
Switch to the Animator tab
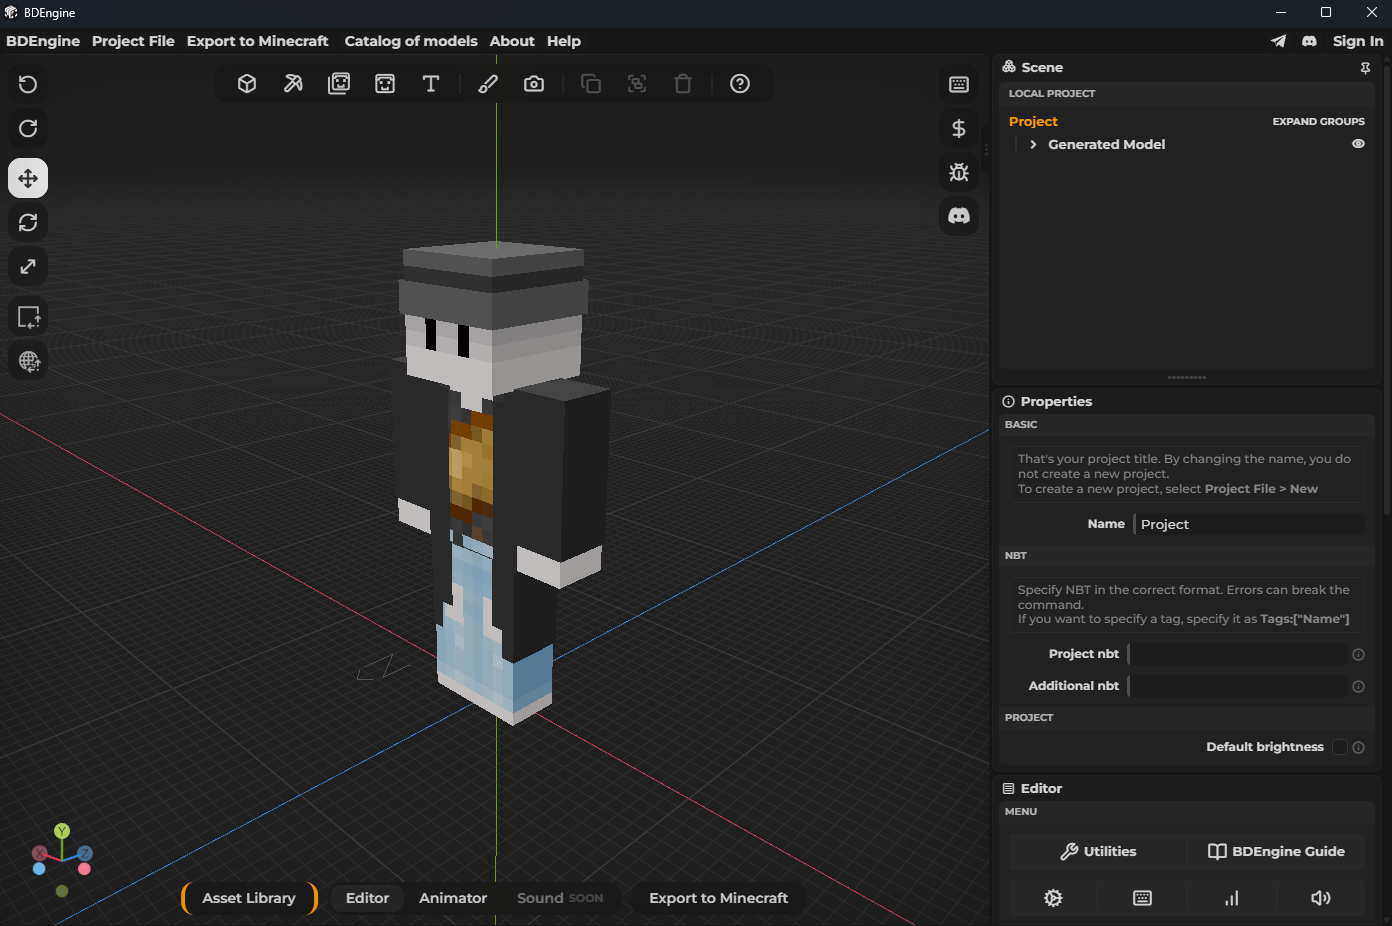click(453, 898)
